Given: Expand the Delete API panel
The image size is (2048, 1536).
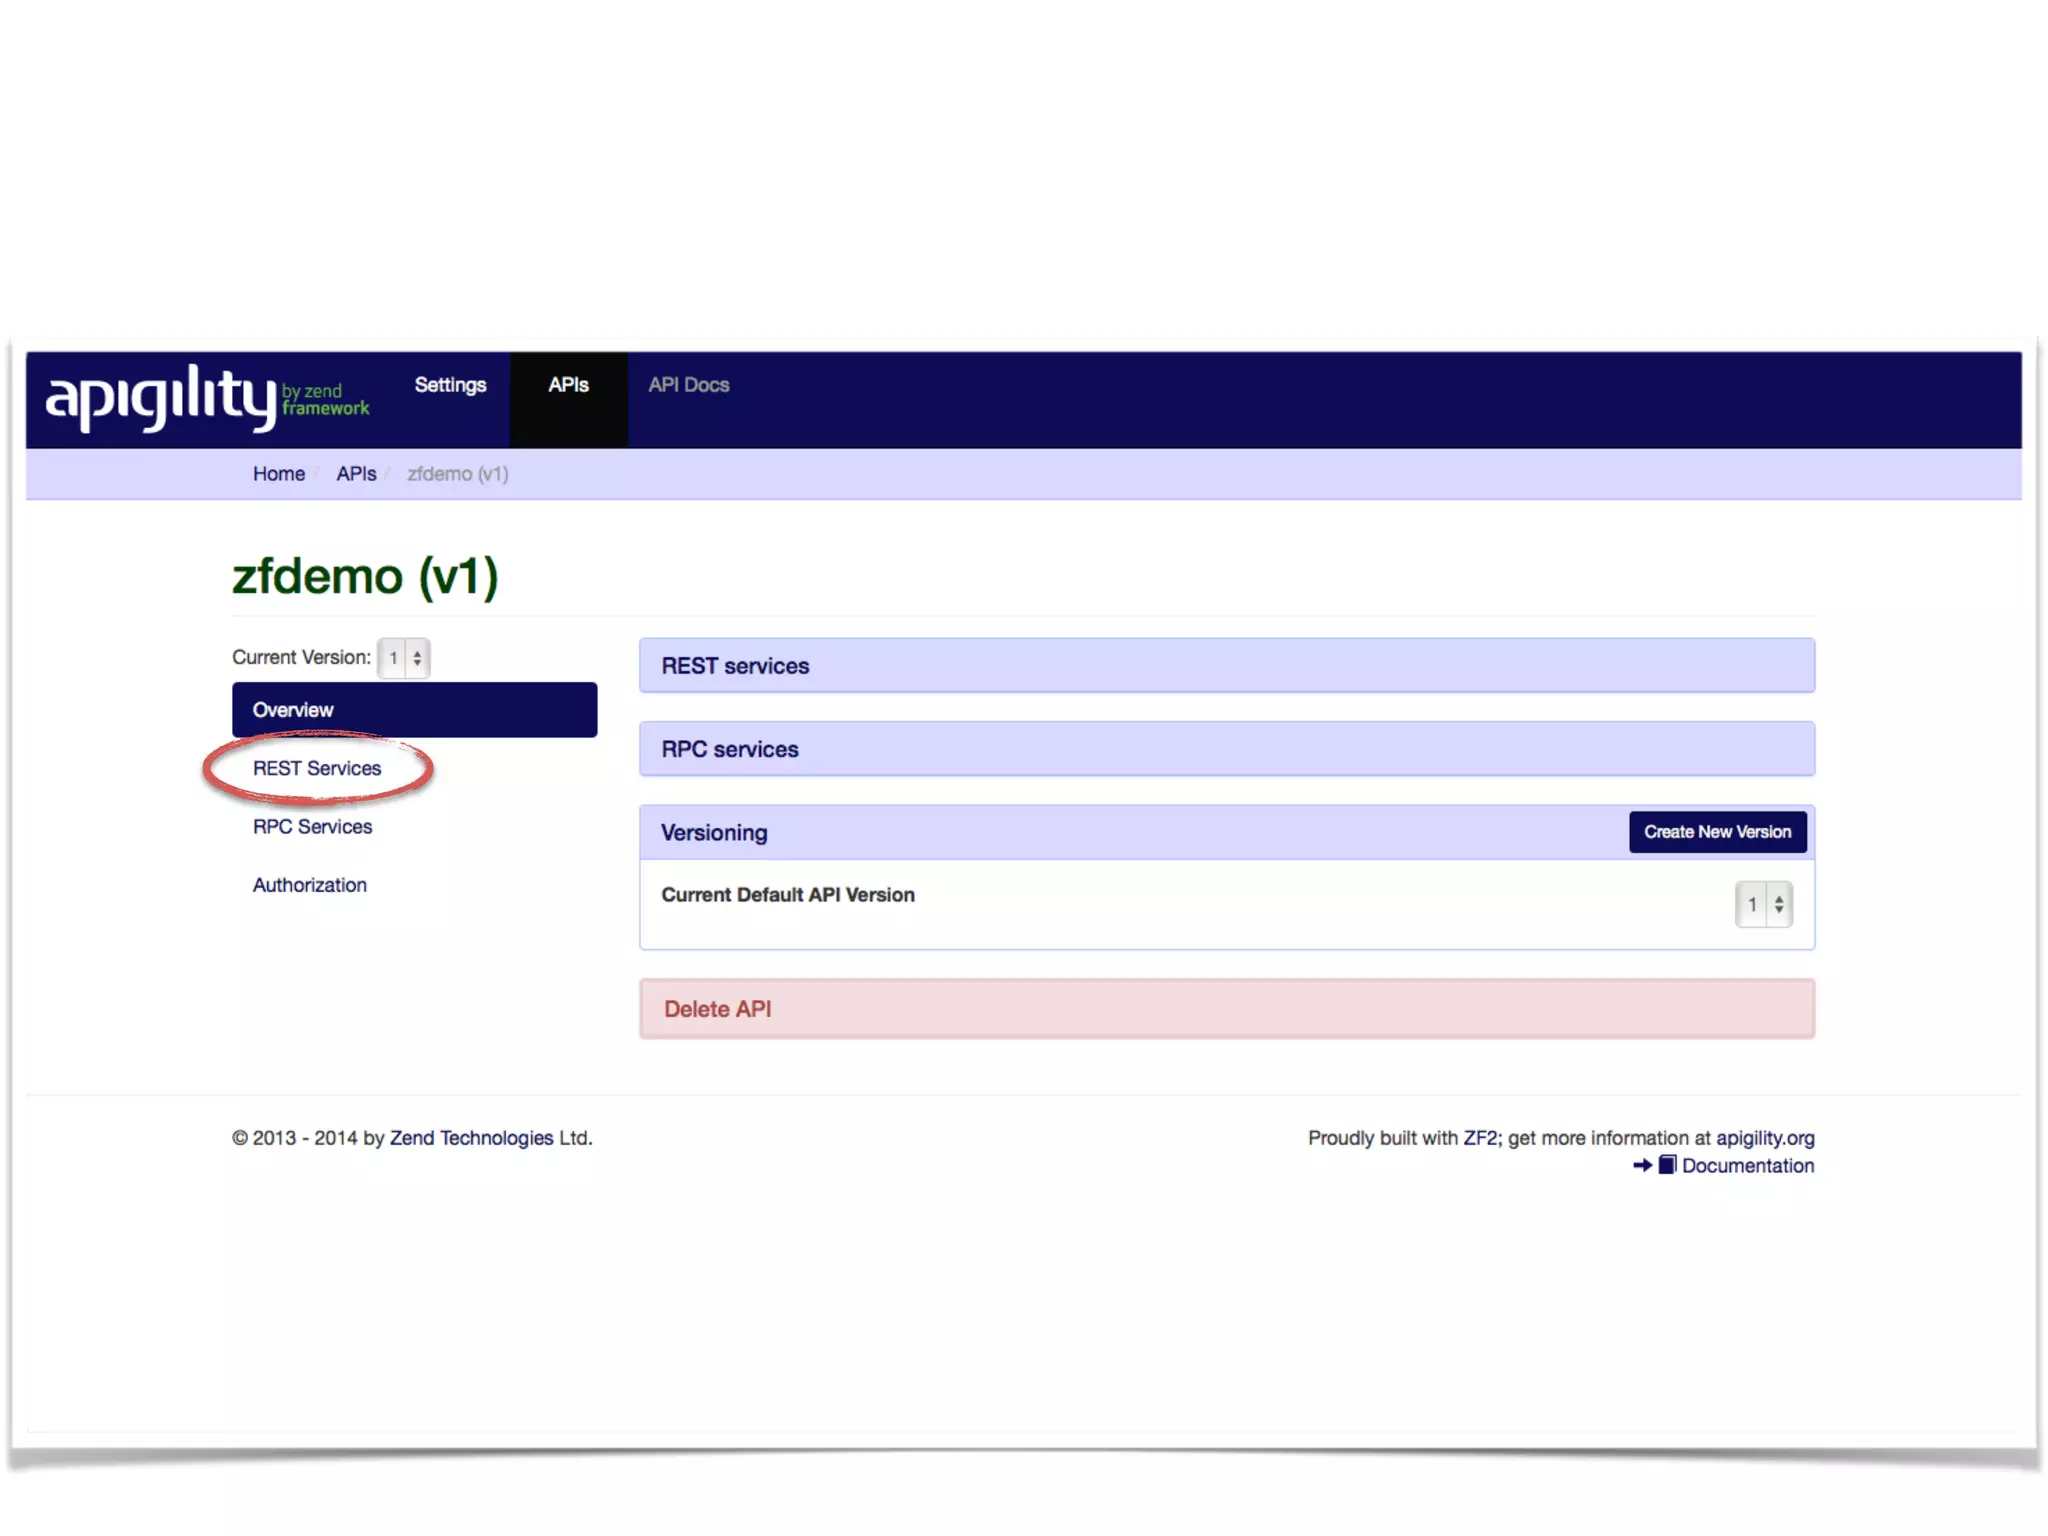Looking at the screenshot, I should (x=717, y=1009).
